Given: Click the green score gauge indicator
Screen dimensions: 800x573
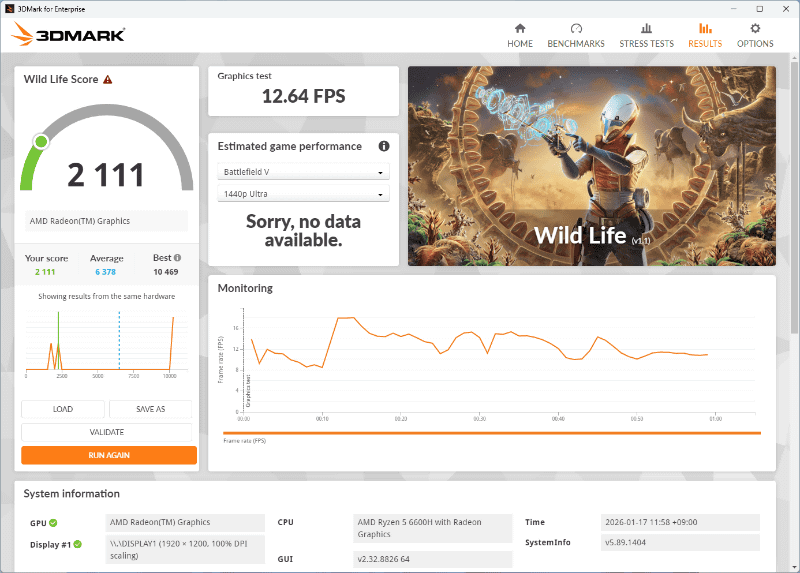Looking at the screenshot, I should click(x=41, y=141).
